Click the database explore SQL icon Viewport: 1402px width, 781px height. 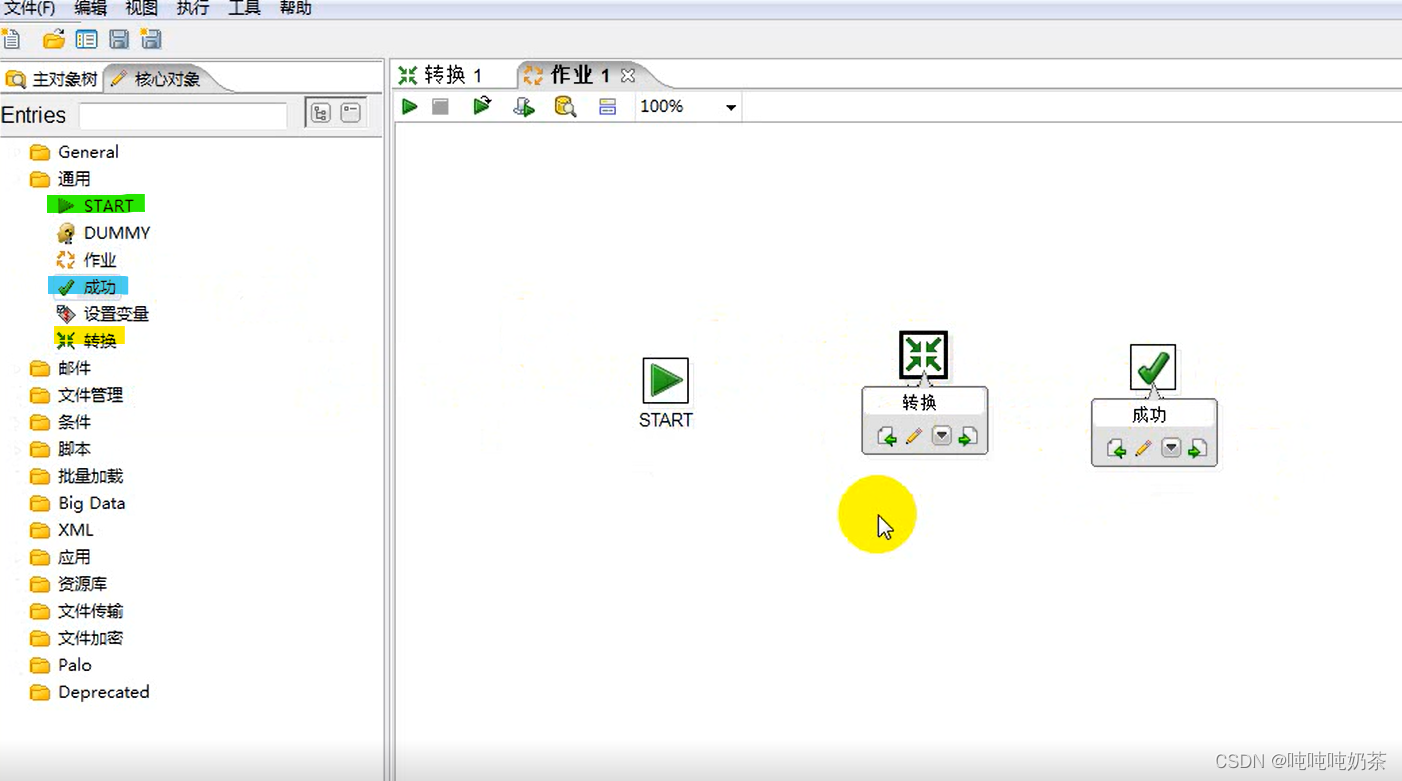pos(566,106)
